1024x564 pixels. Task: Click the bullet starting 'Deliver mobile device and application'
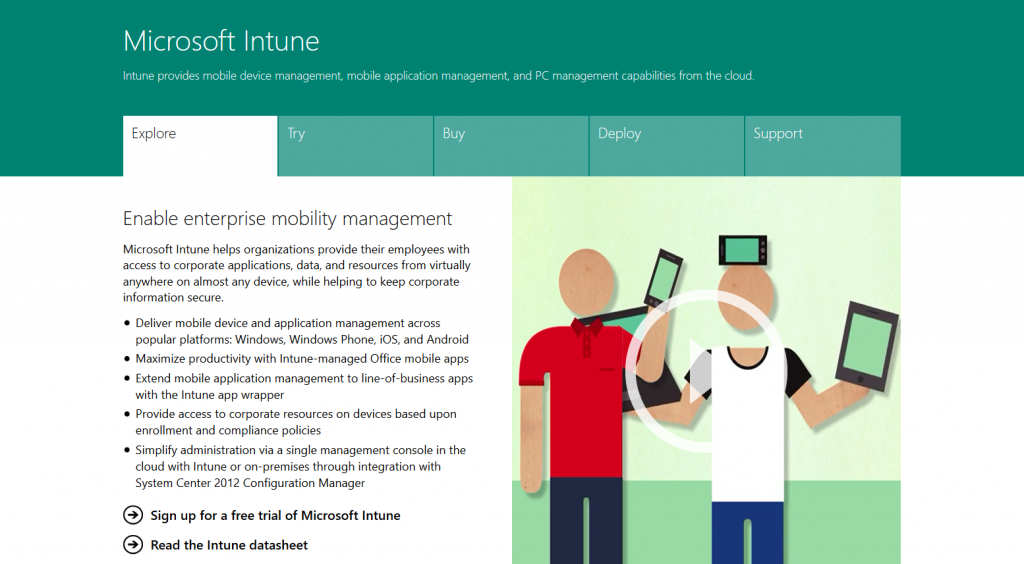302,331
